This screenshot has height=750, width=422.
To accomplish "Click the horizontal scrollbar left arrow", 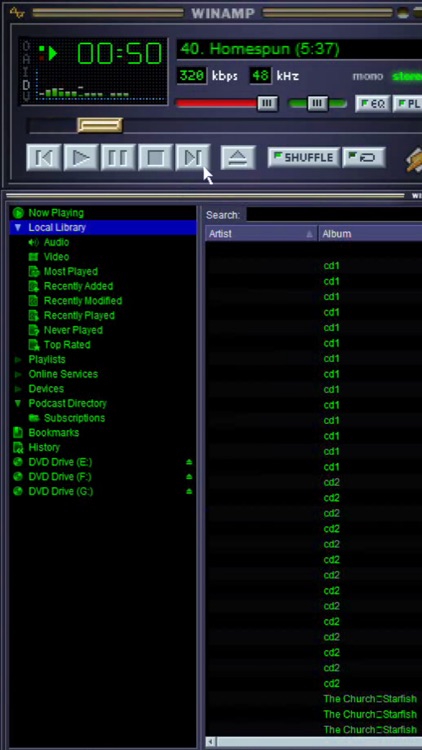I will click(x=211, y=742).
